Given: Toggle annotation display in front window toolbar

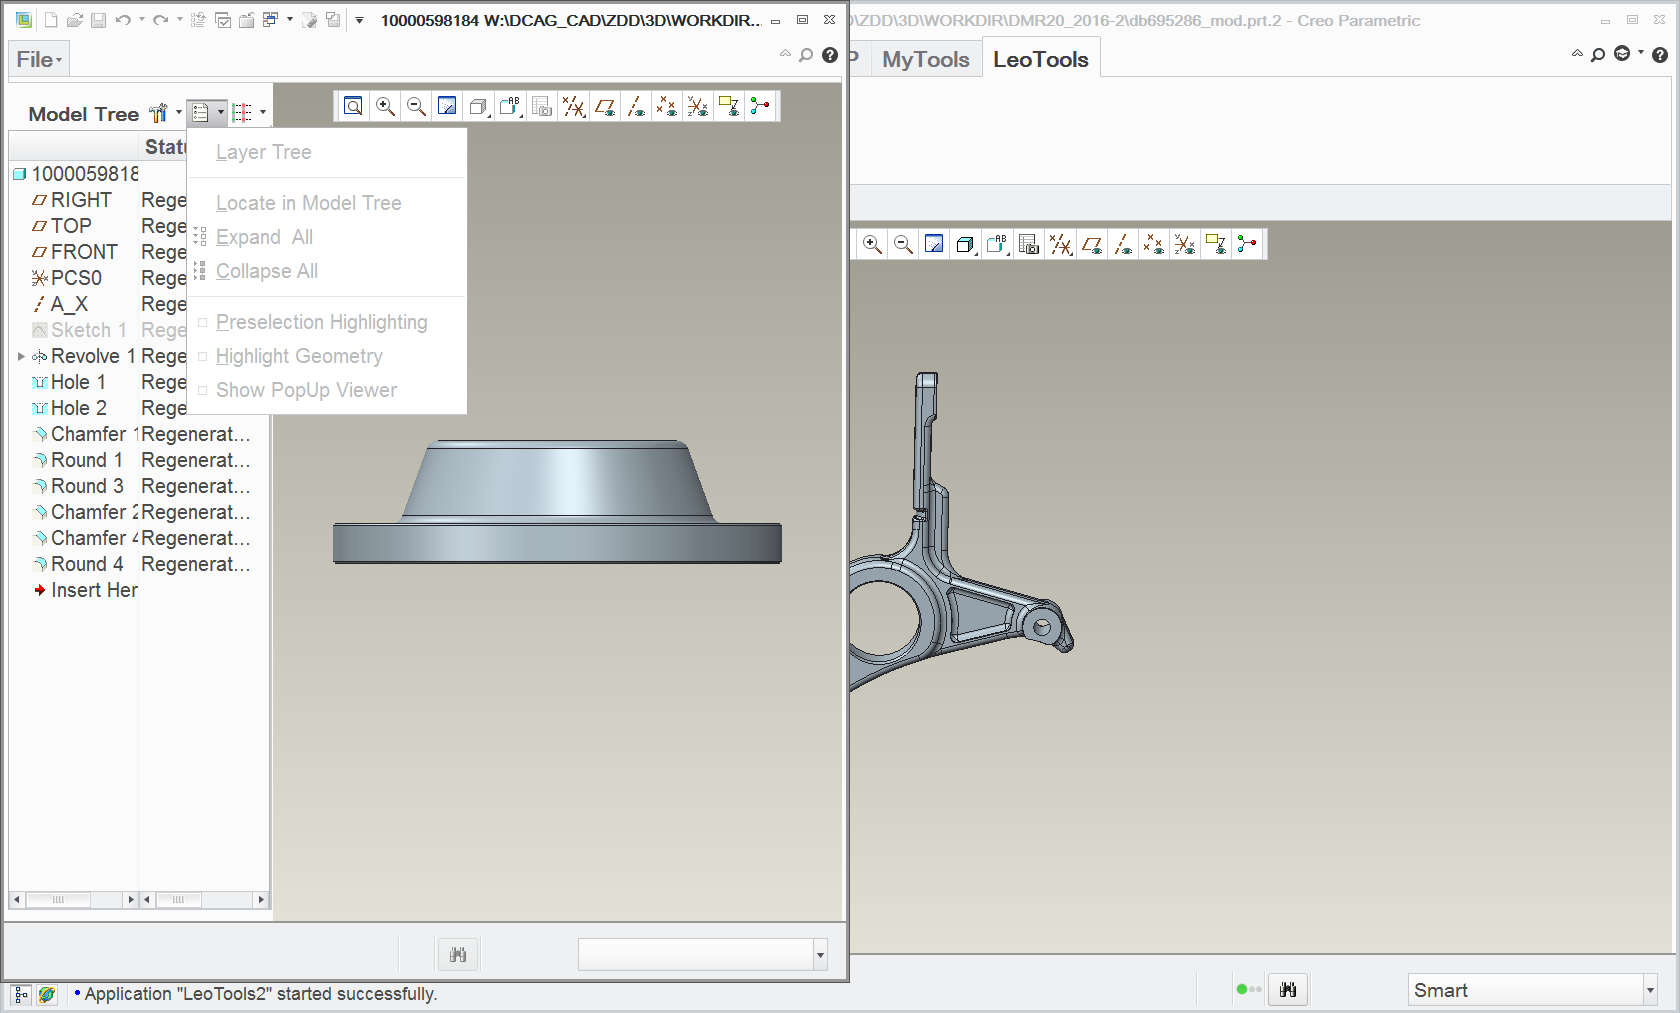Looking at the screenshot, I should click(x=729, y=106).
